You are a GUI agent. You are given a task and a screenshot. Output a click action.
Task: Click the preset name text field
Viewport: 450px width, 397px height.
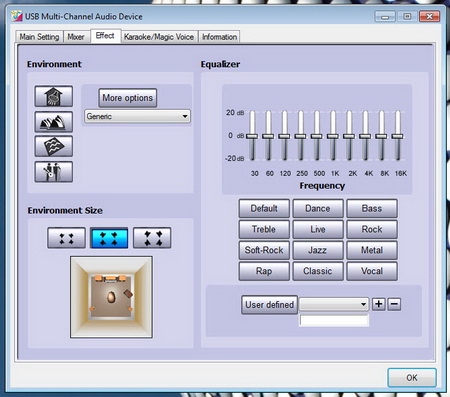334,320
